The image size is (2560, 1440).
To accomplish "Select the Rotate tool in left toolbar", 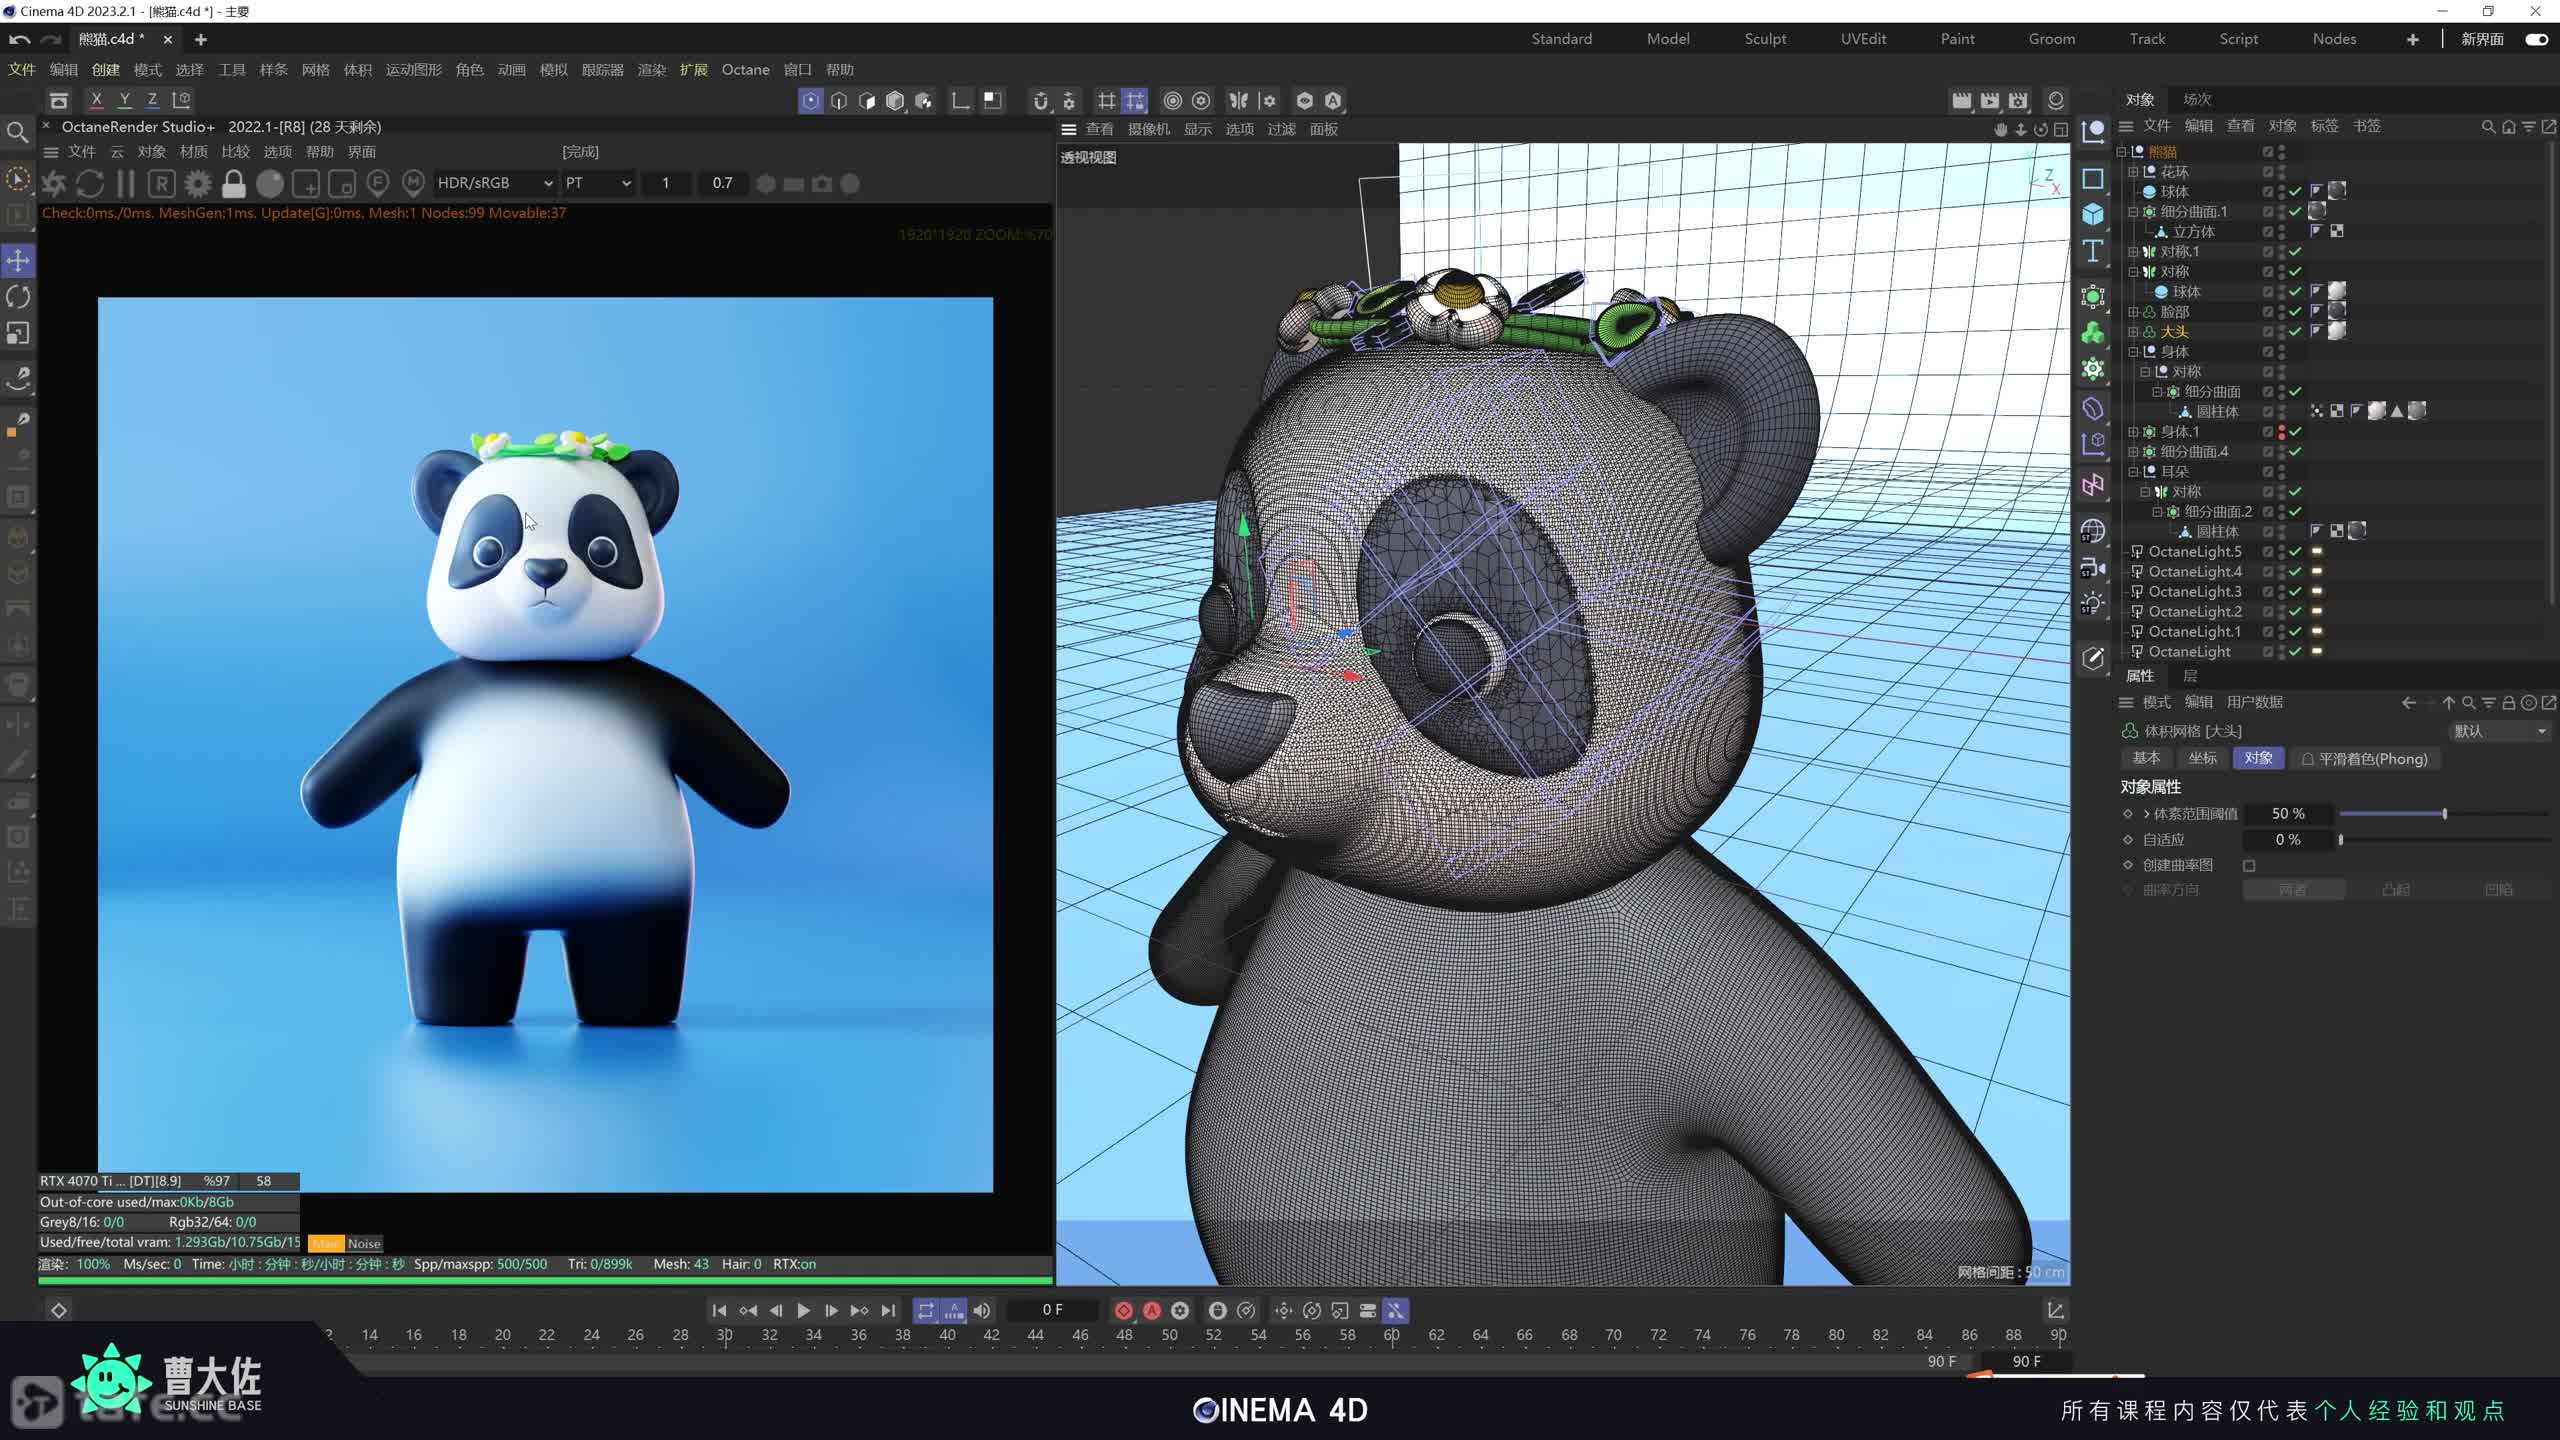I will [x=18, y=297].
